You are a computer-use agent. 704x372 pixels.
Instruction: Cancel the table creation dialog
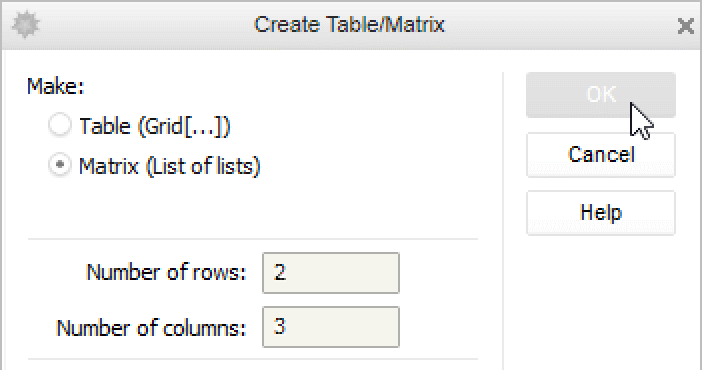tap(601, 155)
